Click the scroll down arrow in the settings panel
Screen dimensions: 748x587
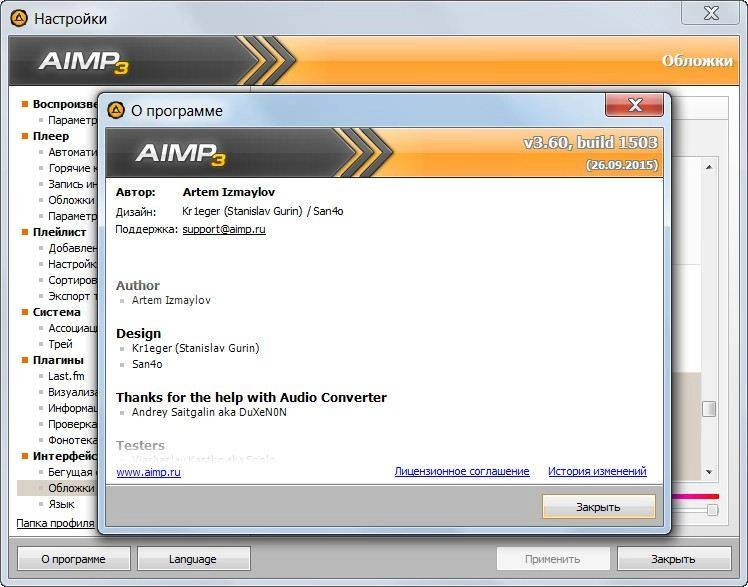point(709,472)
